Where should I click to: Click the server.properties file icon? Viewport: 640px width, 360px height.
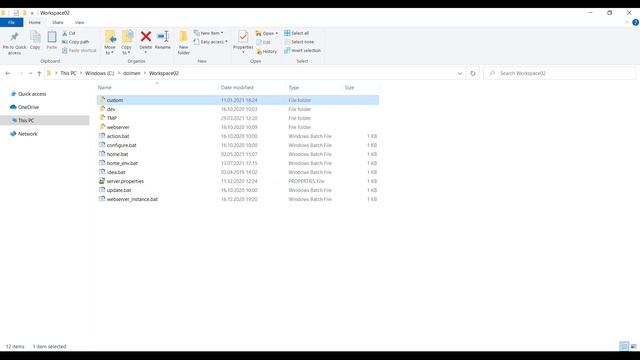102,181
